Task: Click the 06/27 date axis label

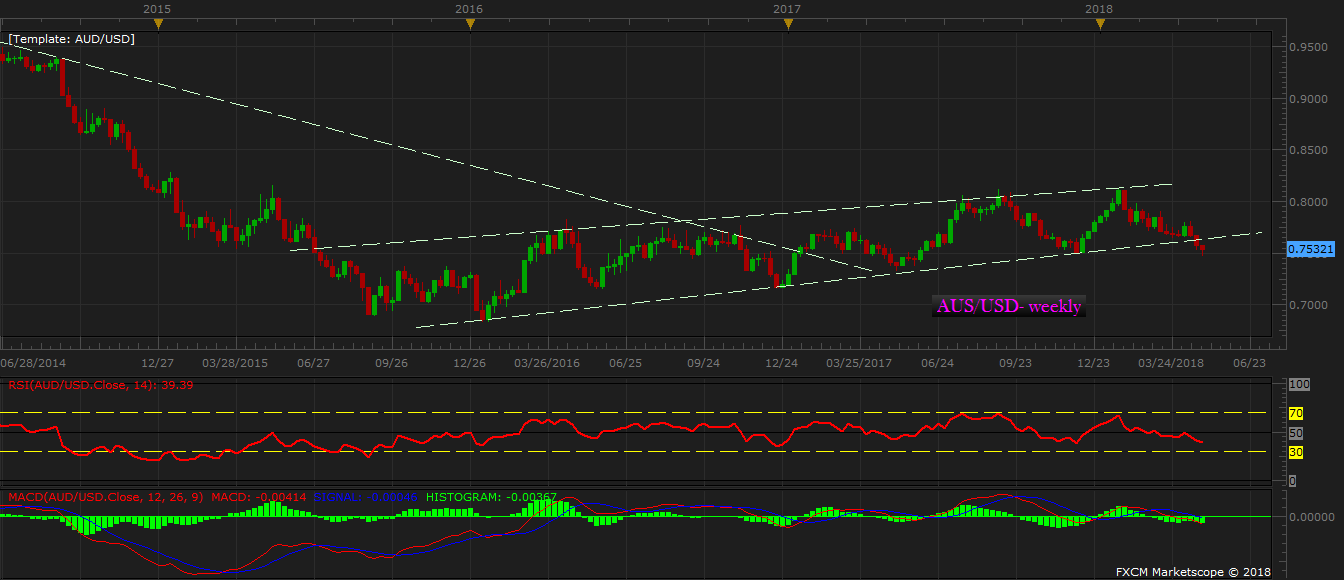Action: coord(314,363)
